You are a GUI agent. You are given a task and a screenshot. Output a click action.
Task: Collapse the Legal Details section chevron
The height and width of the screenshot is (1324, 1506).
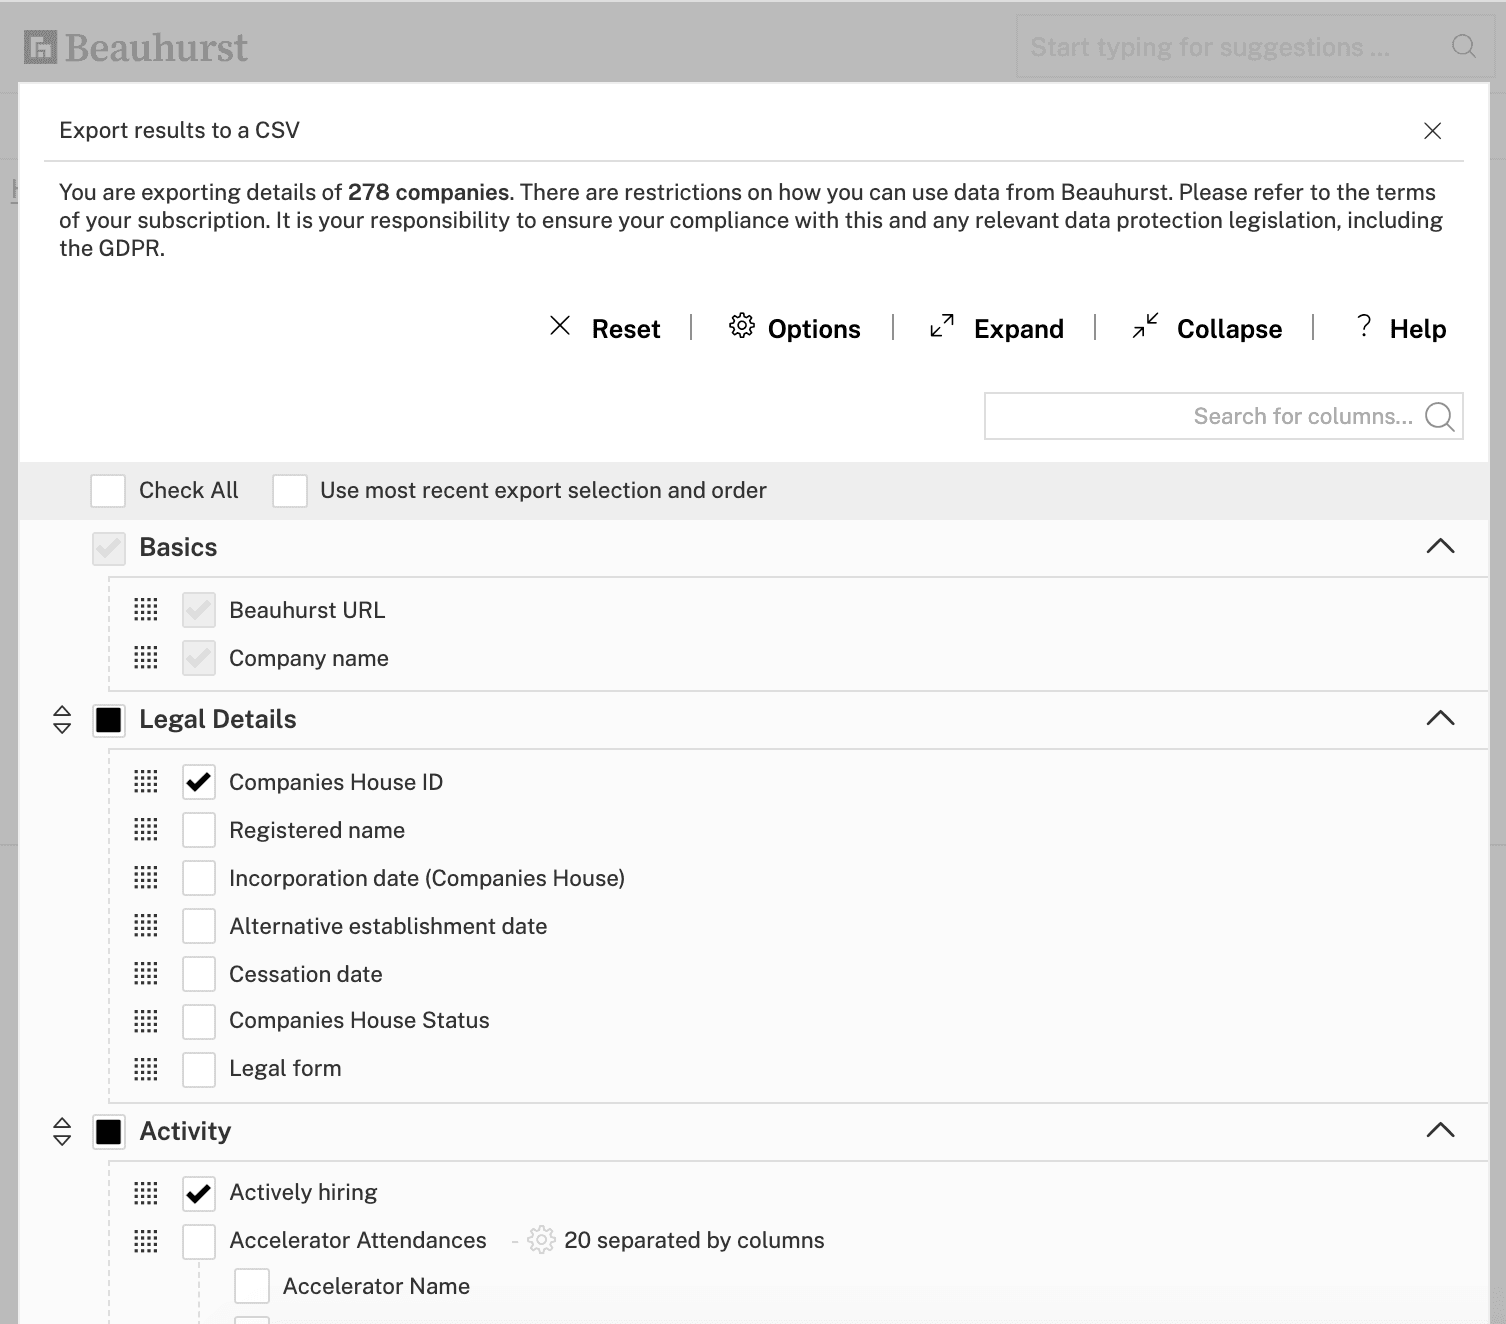1440,718
